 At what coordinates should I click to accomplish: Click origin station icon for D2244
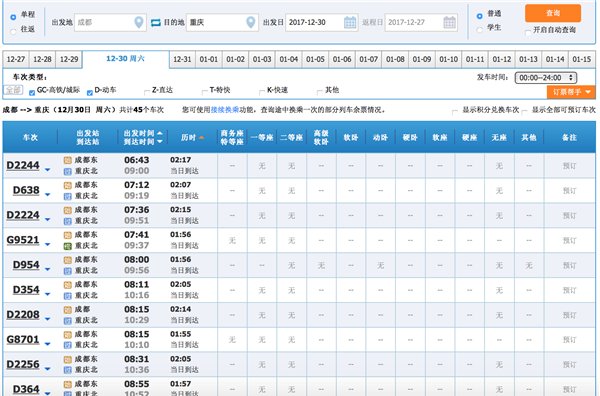pyautogui.click(x=68, y=160)
